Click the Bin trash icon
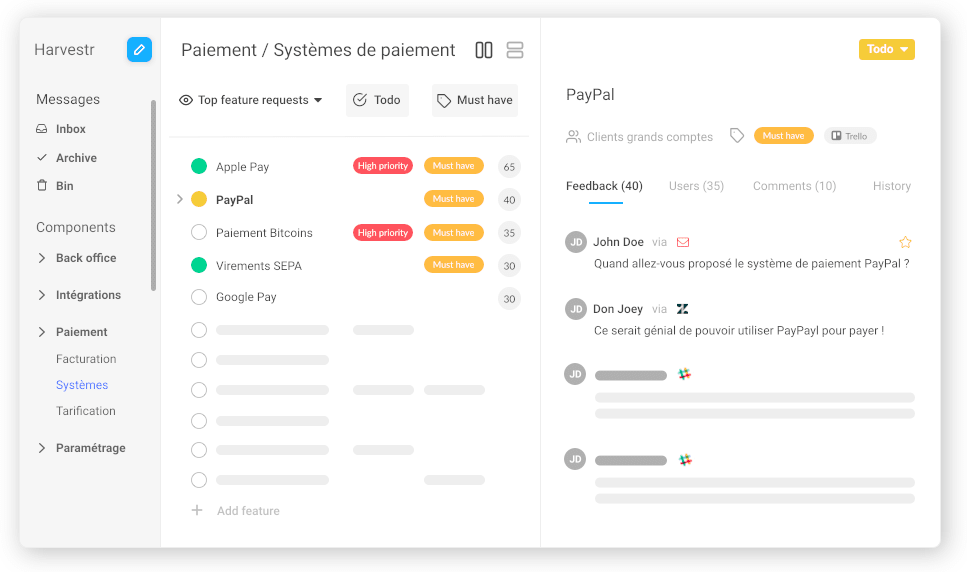Screen dimensions: 967x572 click(42, 186)
